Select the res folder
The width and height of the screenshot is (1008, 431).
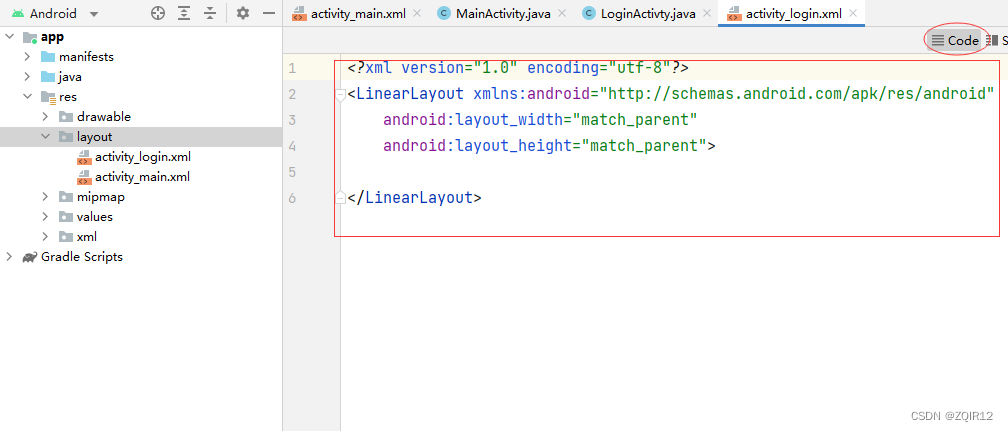[68, 96]
